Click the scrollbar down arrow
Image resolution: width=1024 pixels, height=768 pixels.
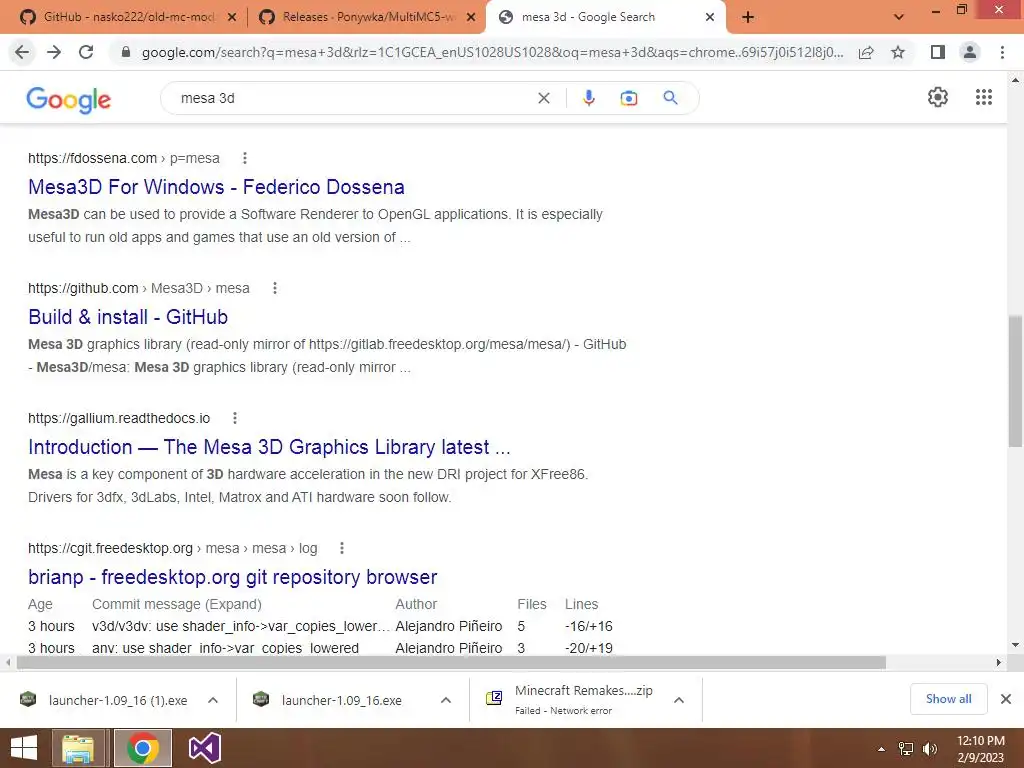click(x=1015, y=645)
